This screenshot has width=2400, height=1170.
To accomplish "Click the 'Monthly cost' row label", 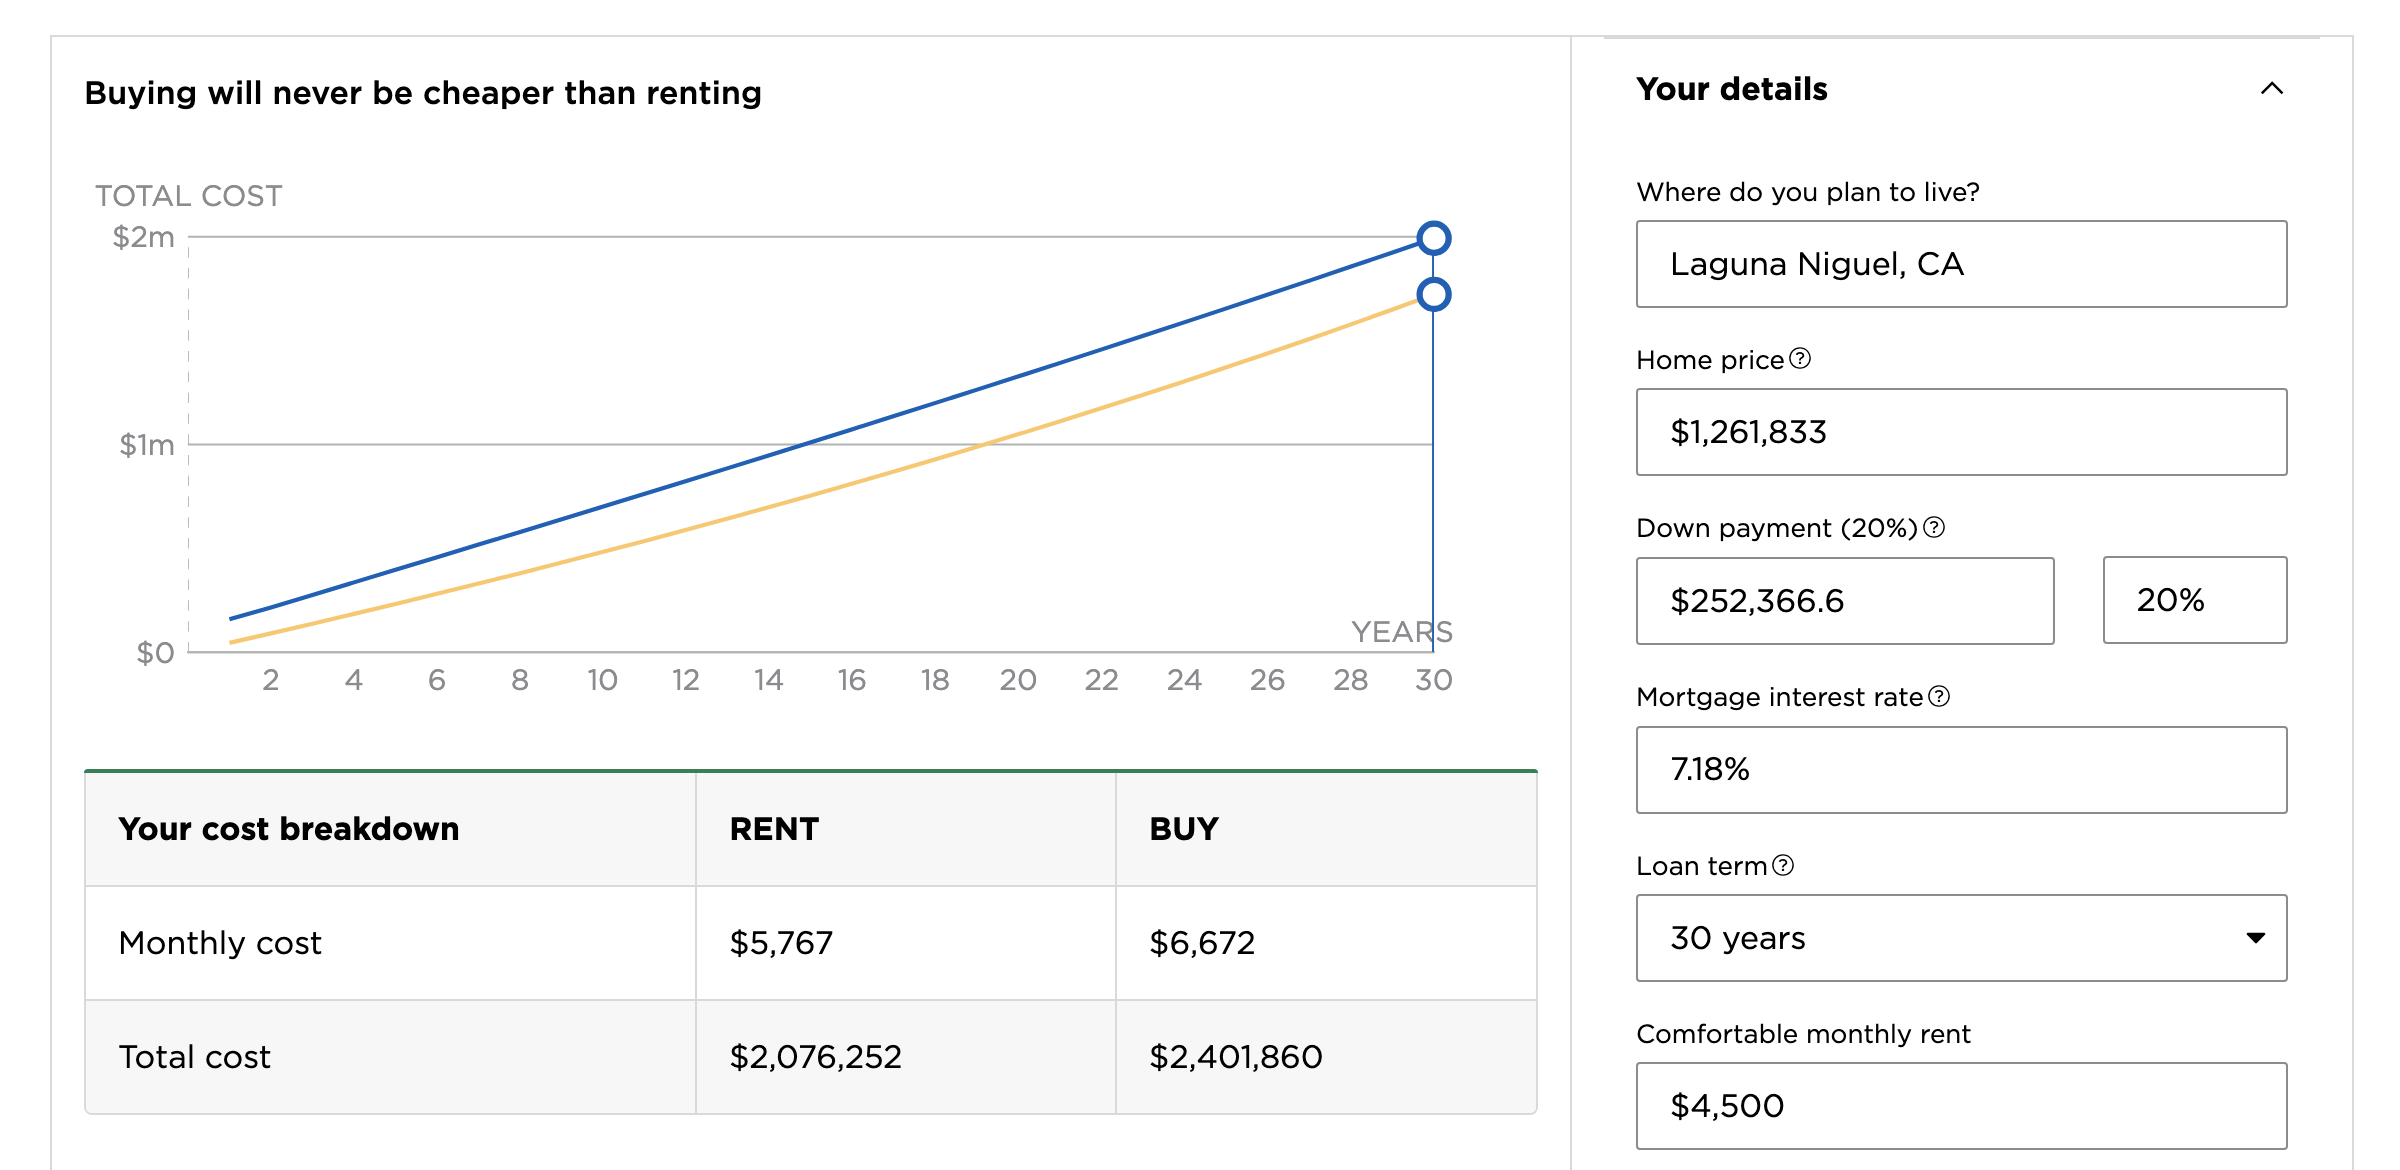I will [x=220, y=943].
